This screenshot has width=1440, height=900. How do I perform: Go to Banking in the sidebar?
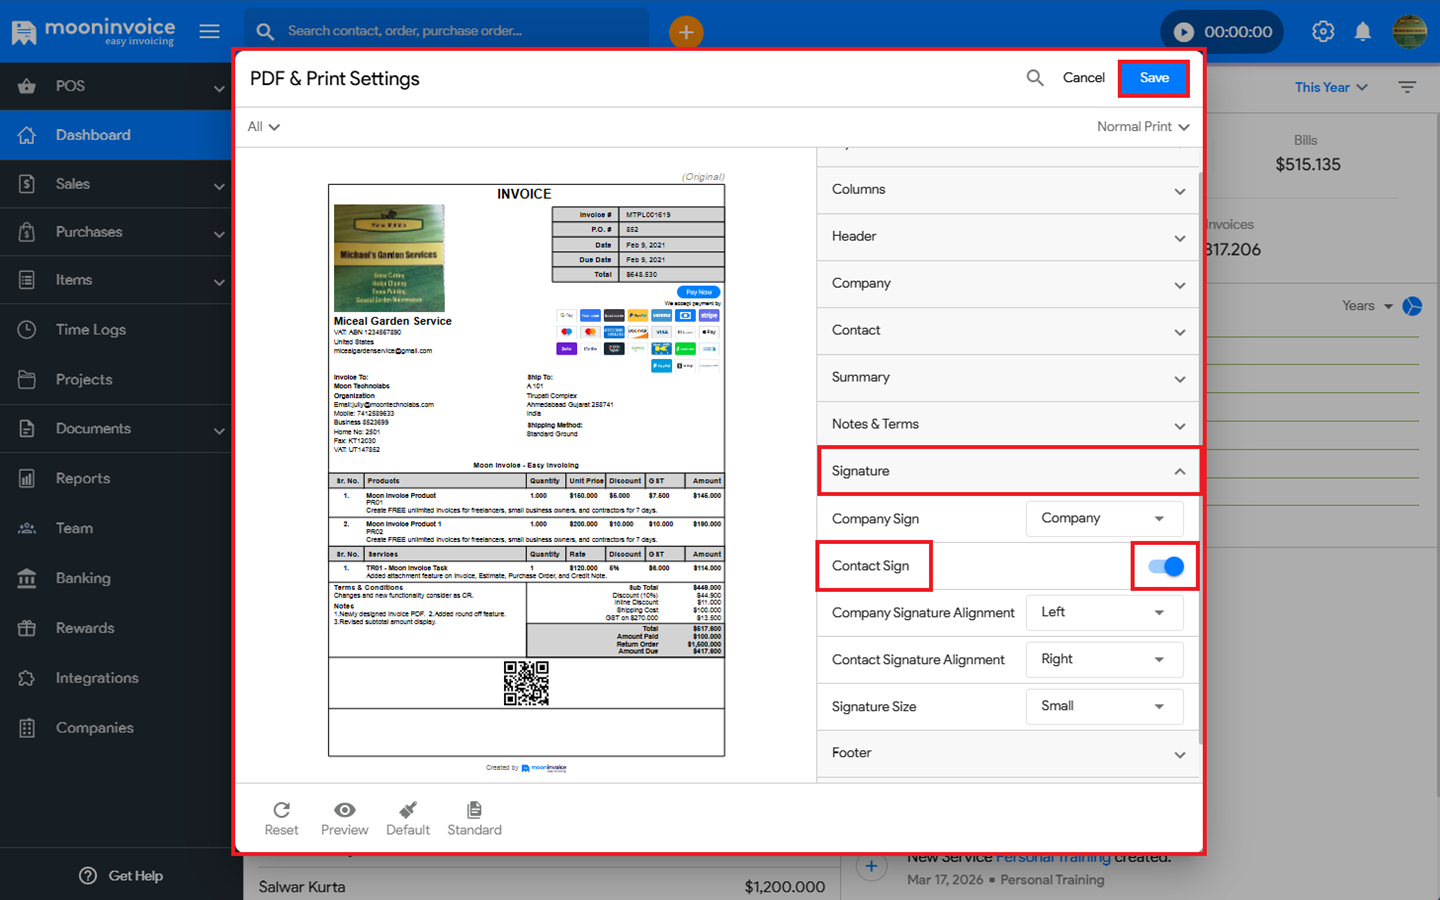coord(83,579)
